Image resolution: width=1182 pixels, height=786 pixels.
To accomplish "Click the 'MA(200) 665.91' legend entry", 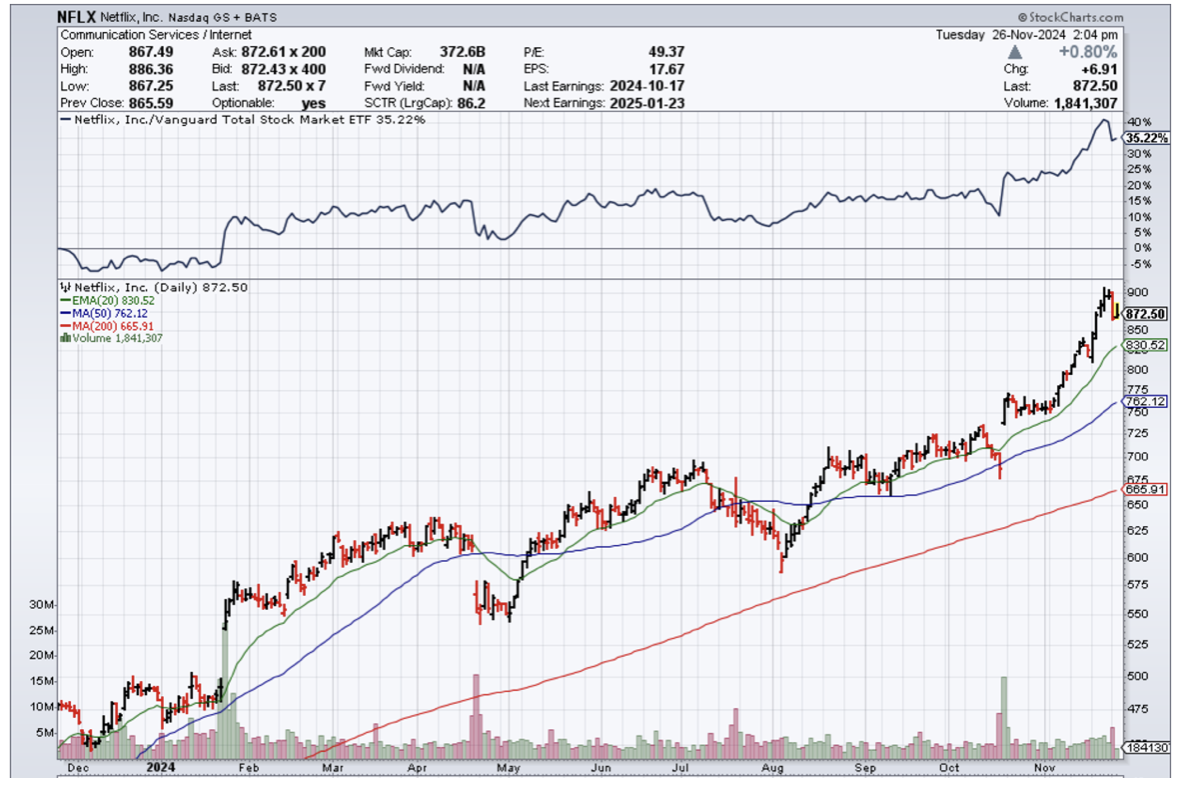I will pos(113,326).
